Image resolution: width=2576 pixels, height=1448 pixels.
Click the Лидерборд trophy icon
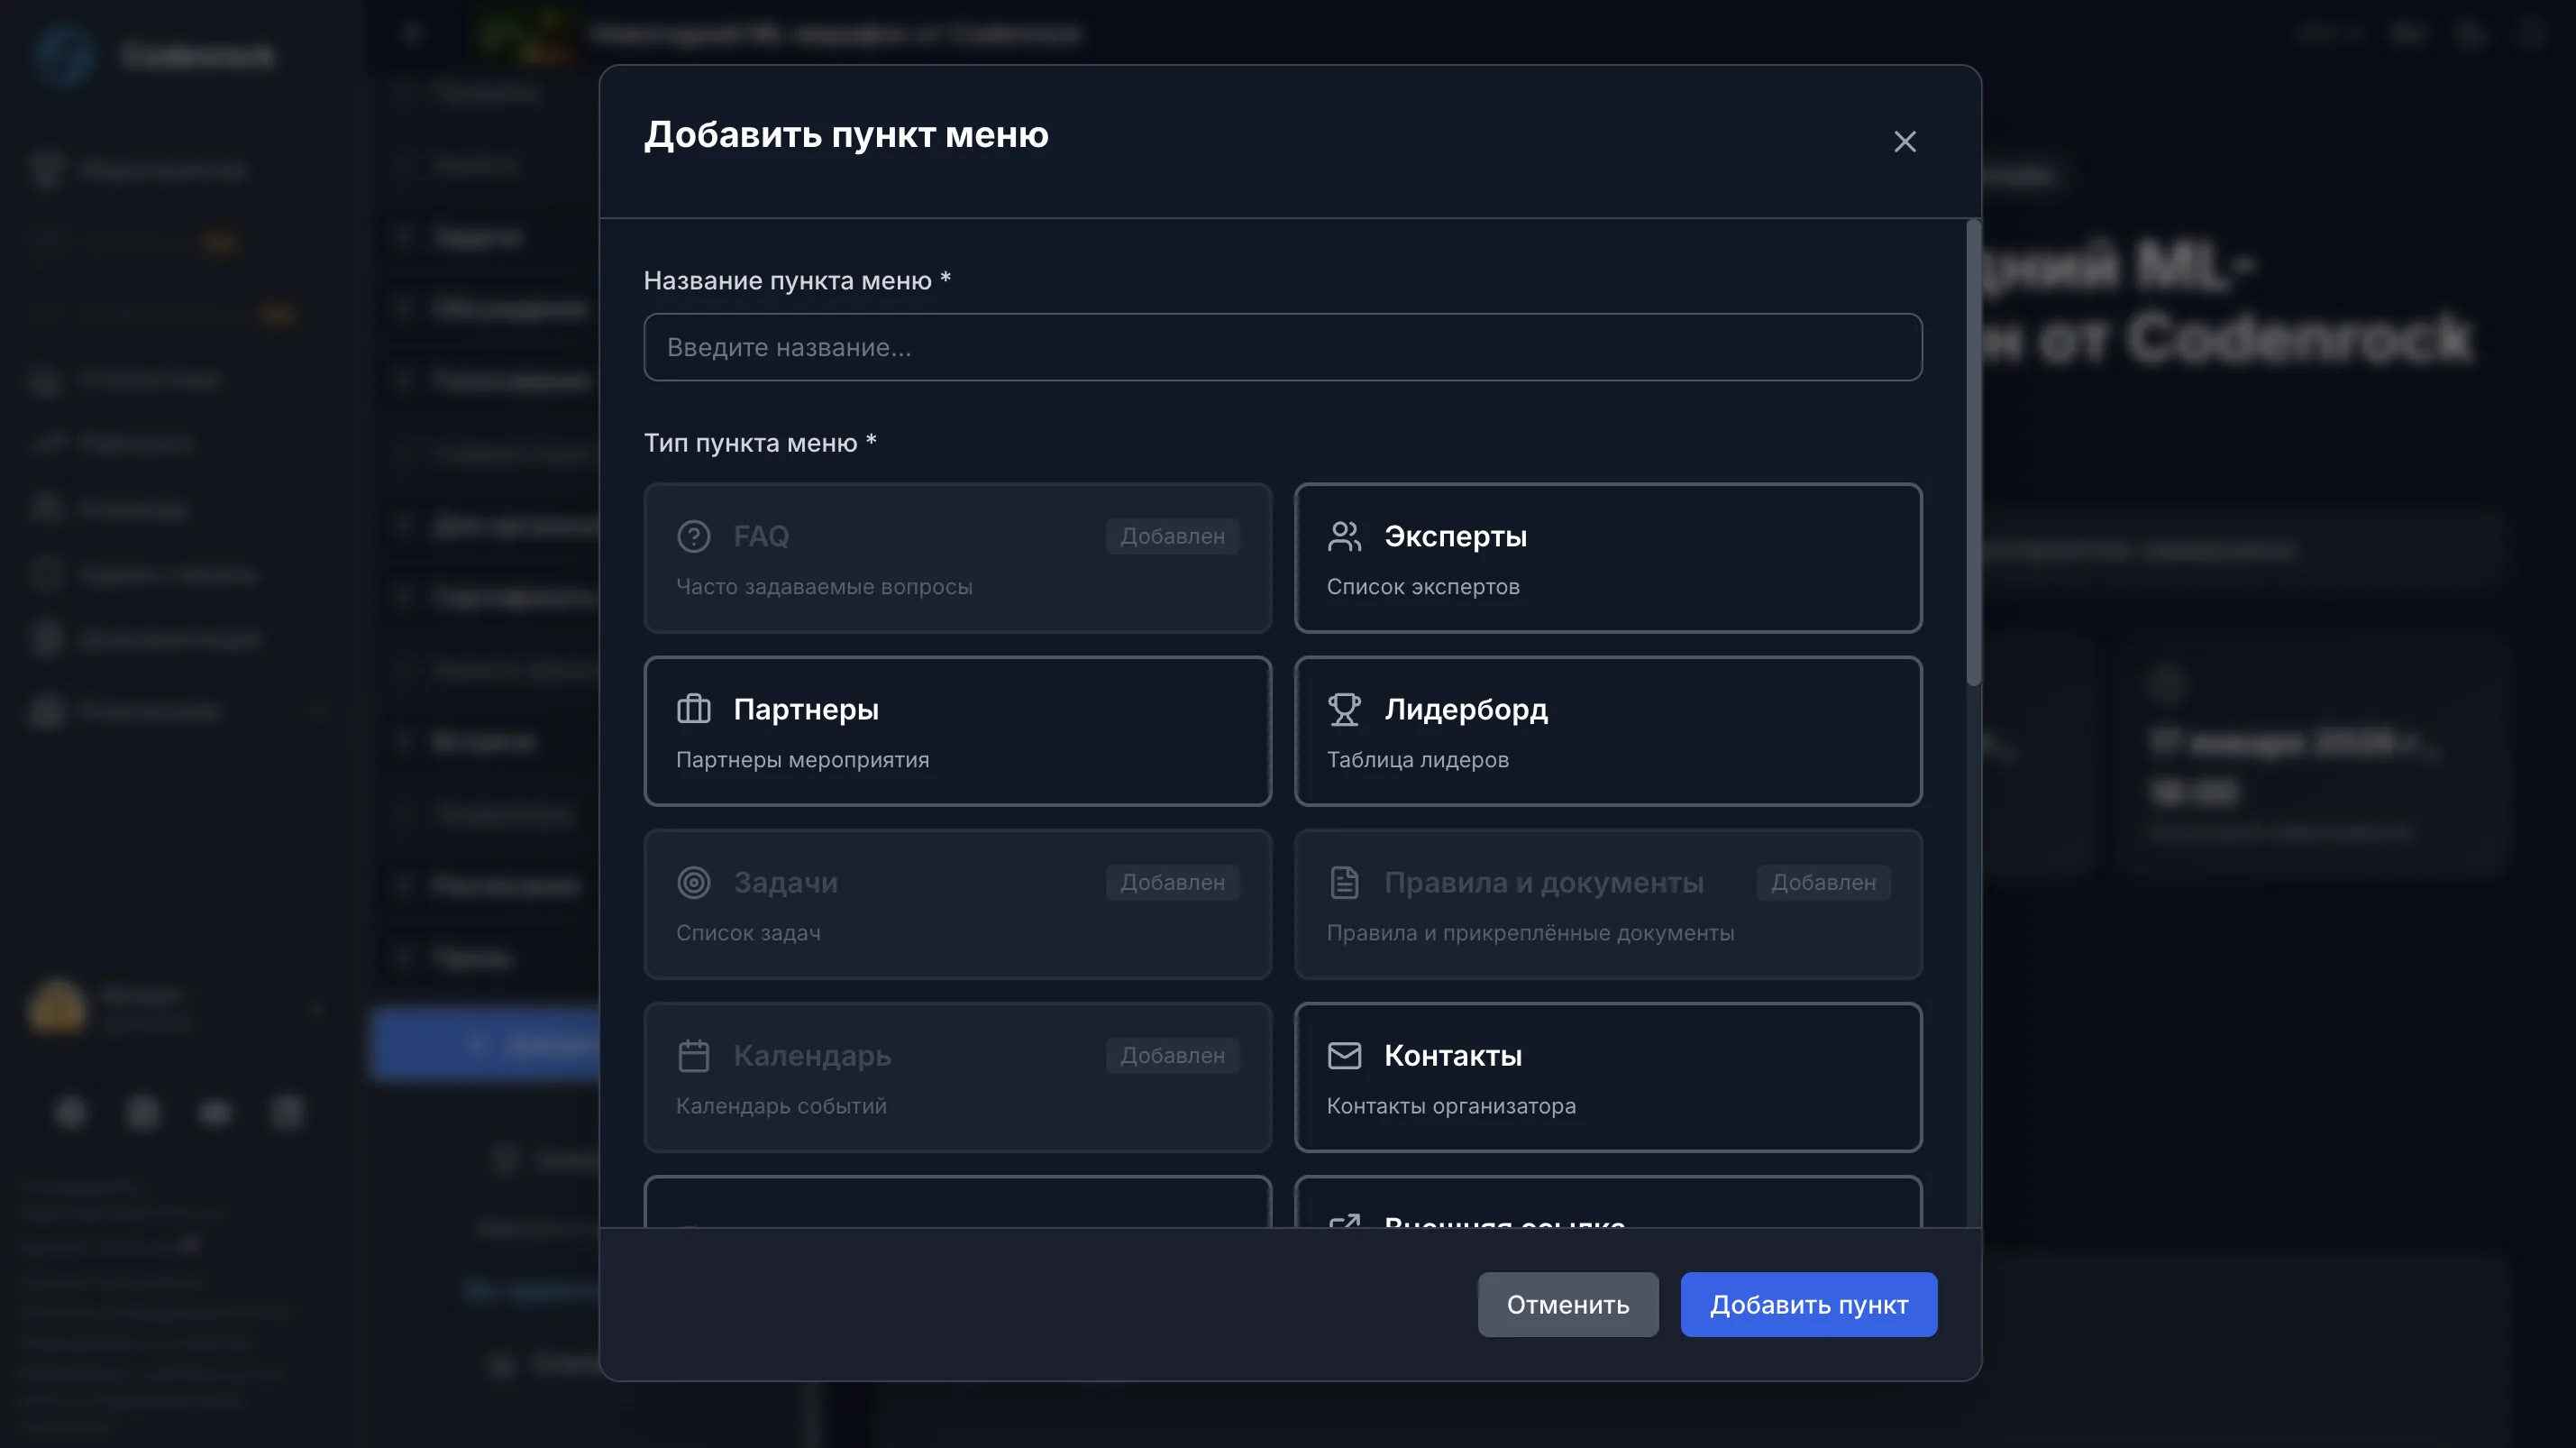click(1345, 709)
